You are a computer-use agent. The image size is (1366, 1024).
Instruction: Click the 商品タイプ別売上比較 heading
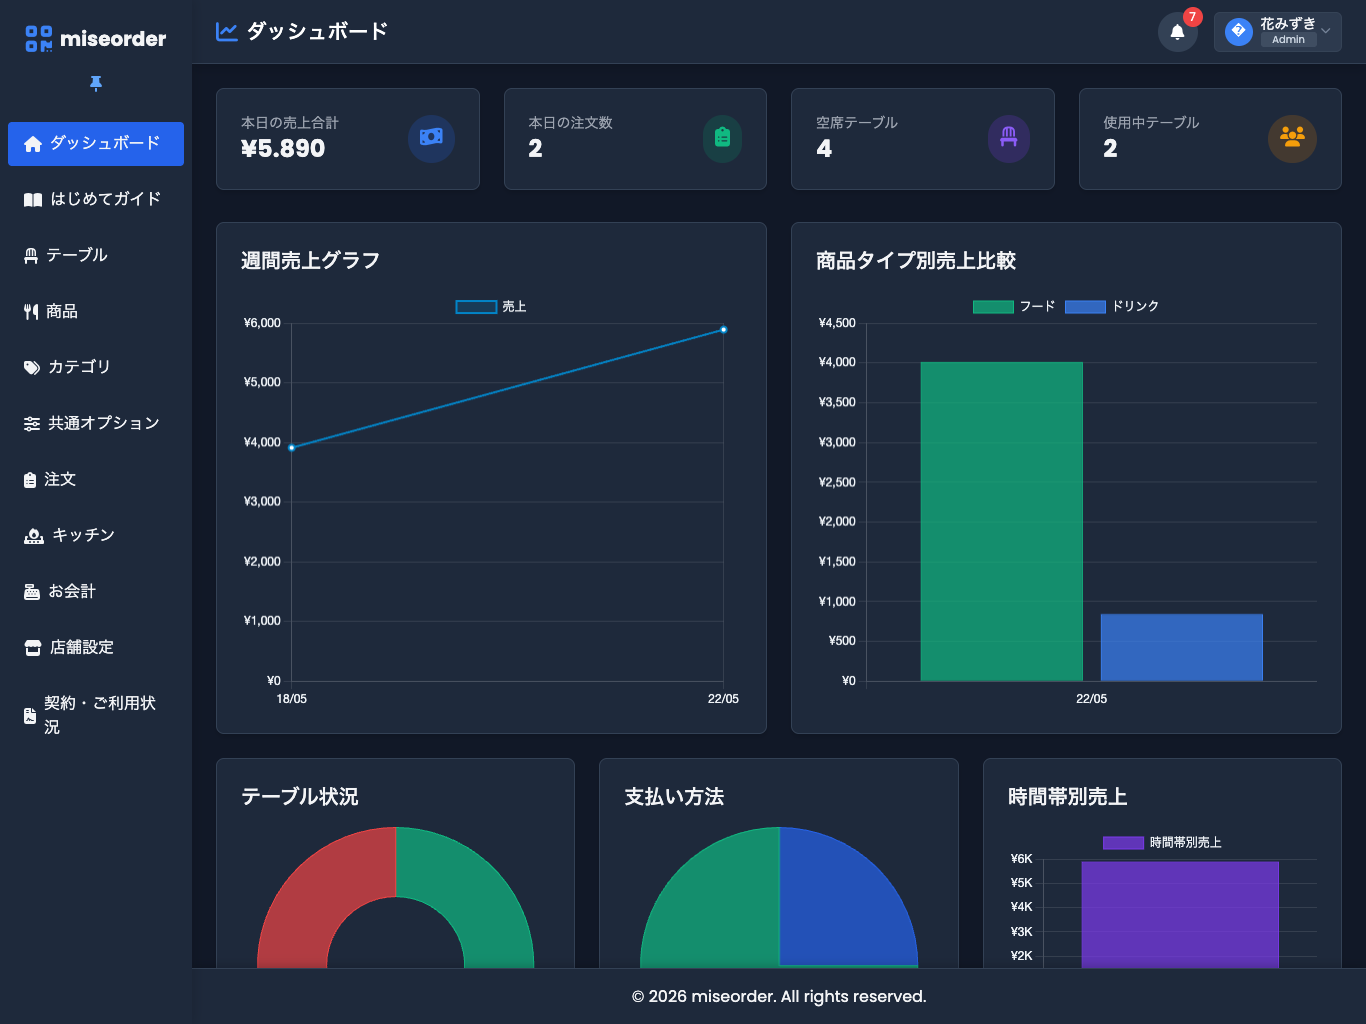(x=916, y=261)
